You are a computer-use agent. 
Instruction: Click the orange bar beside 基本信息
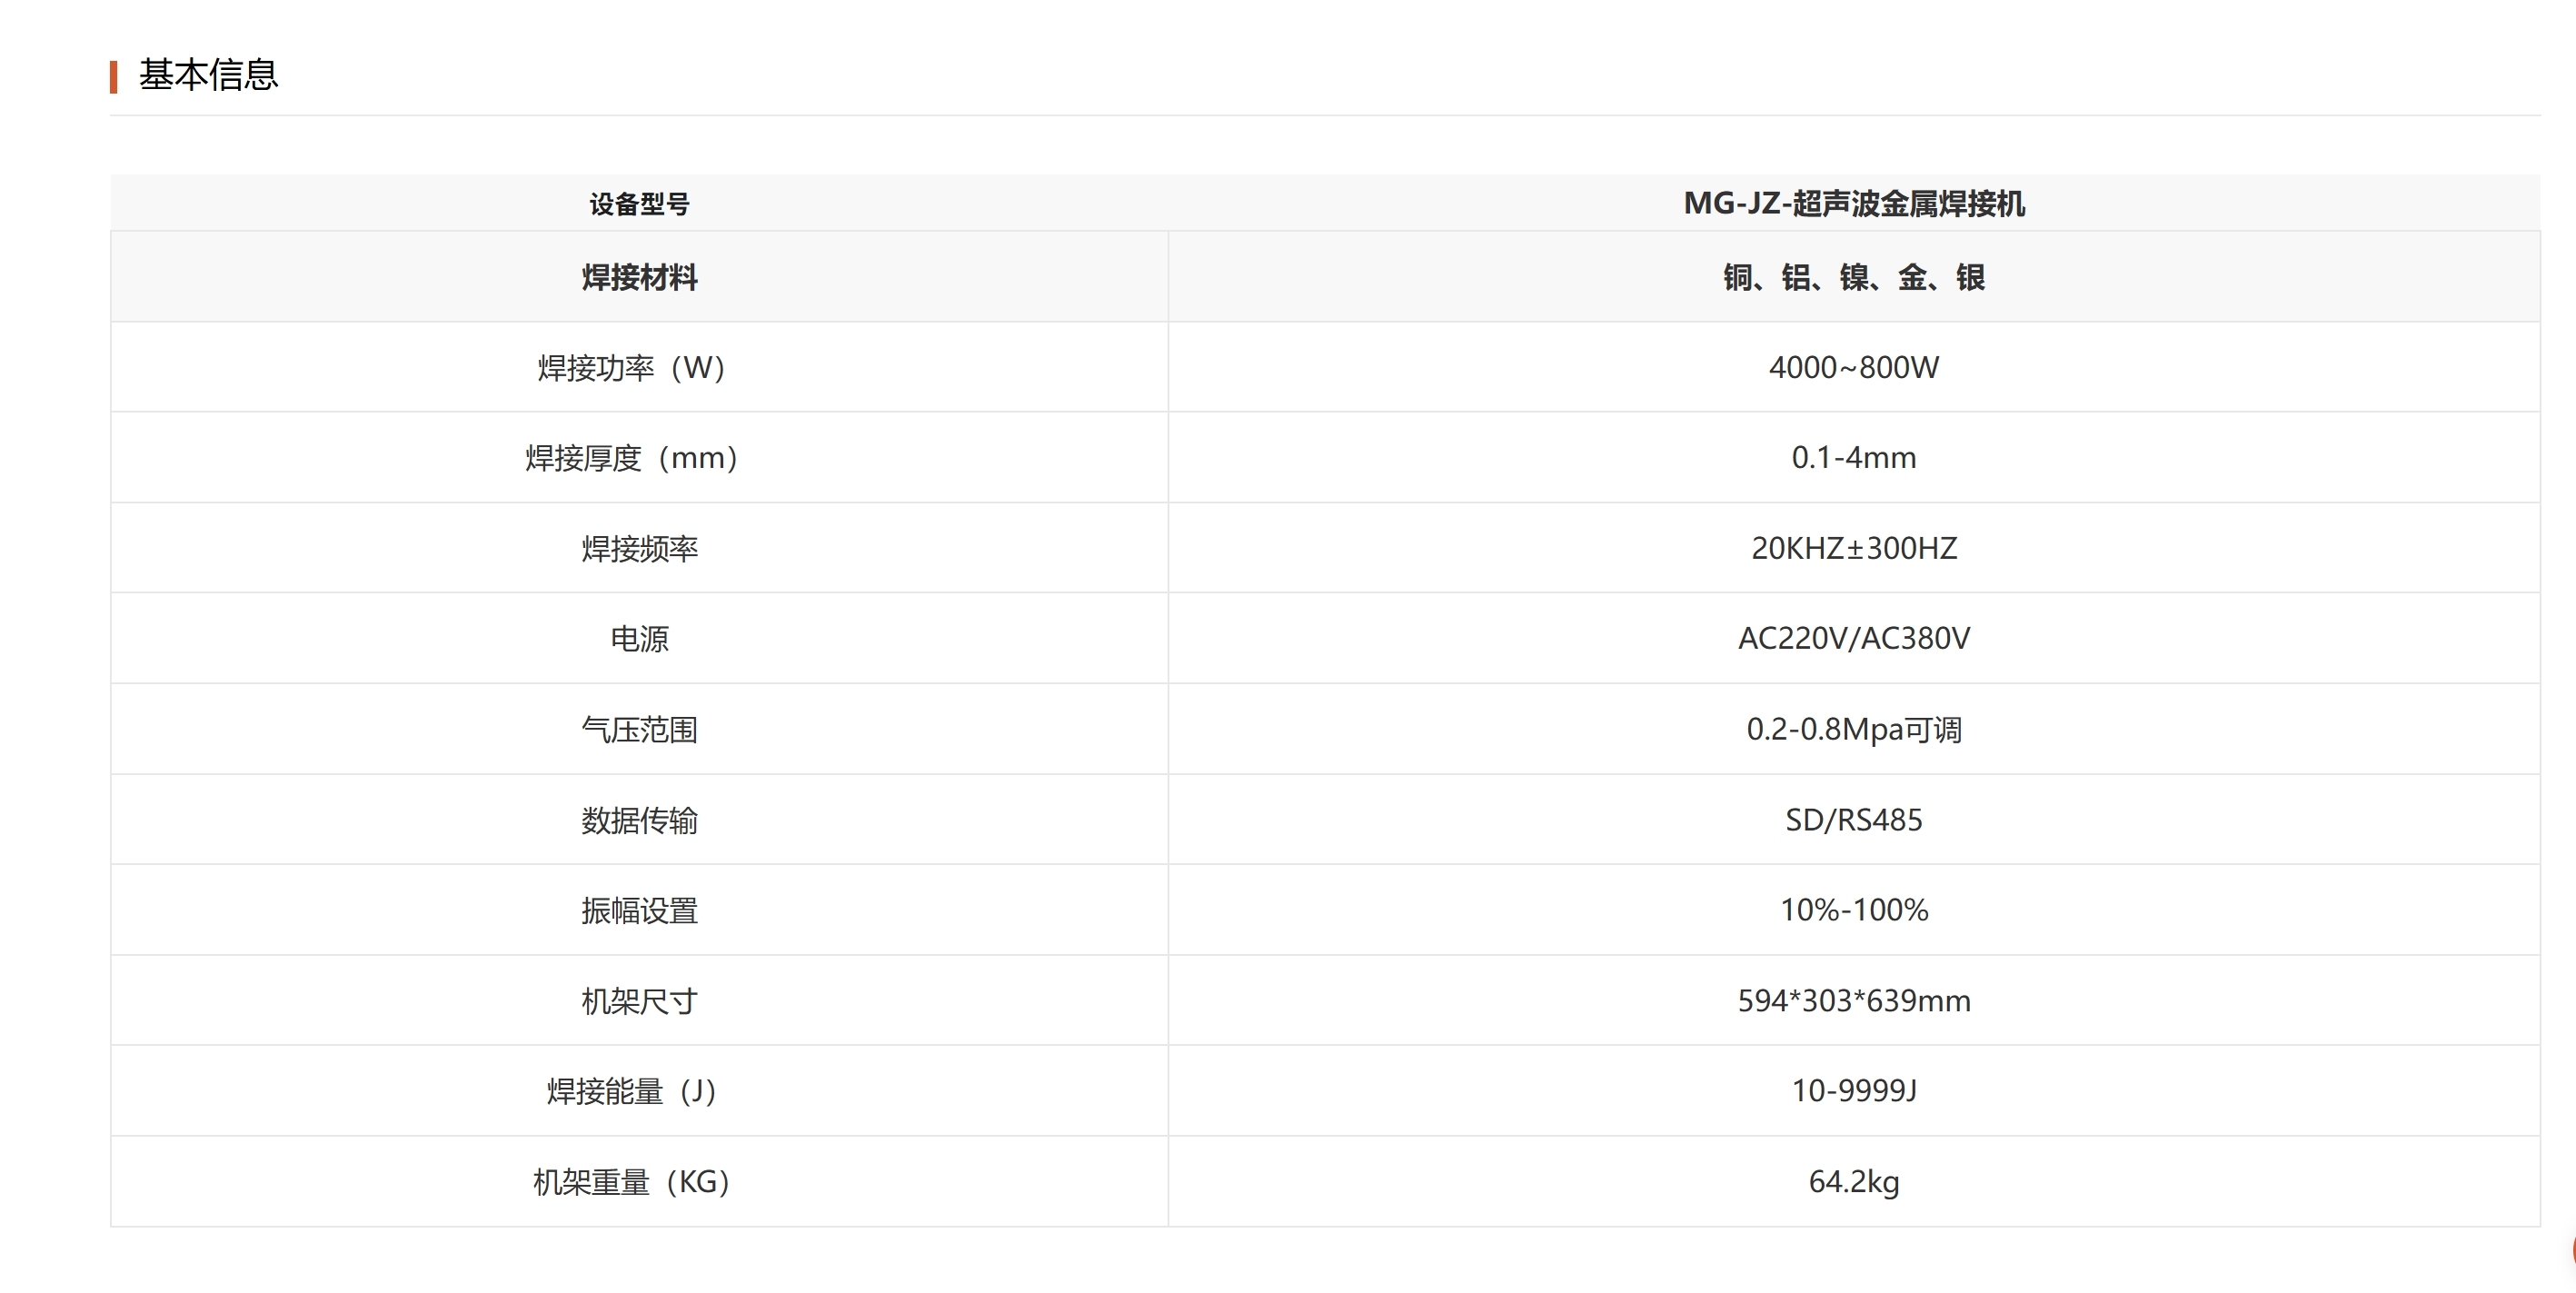coord(114,77)
